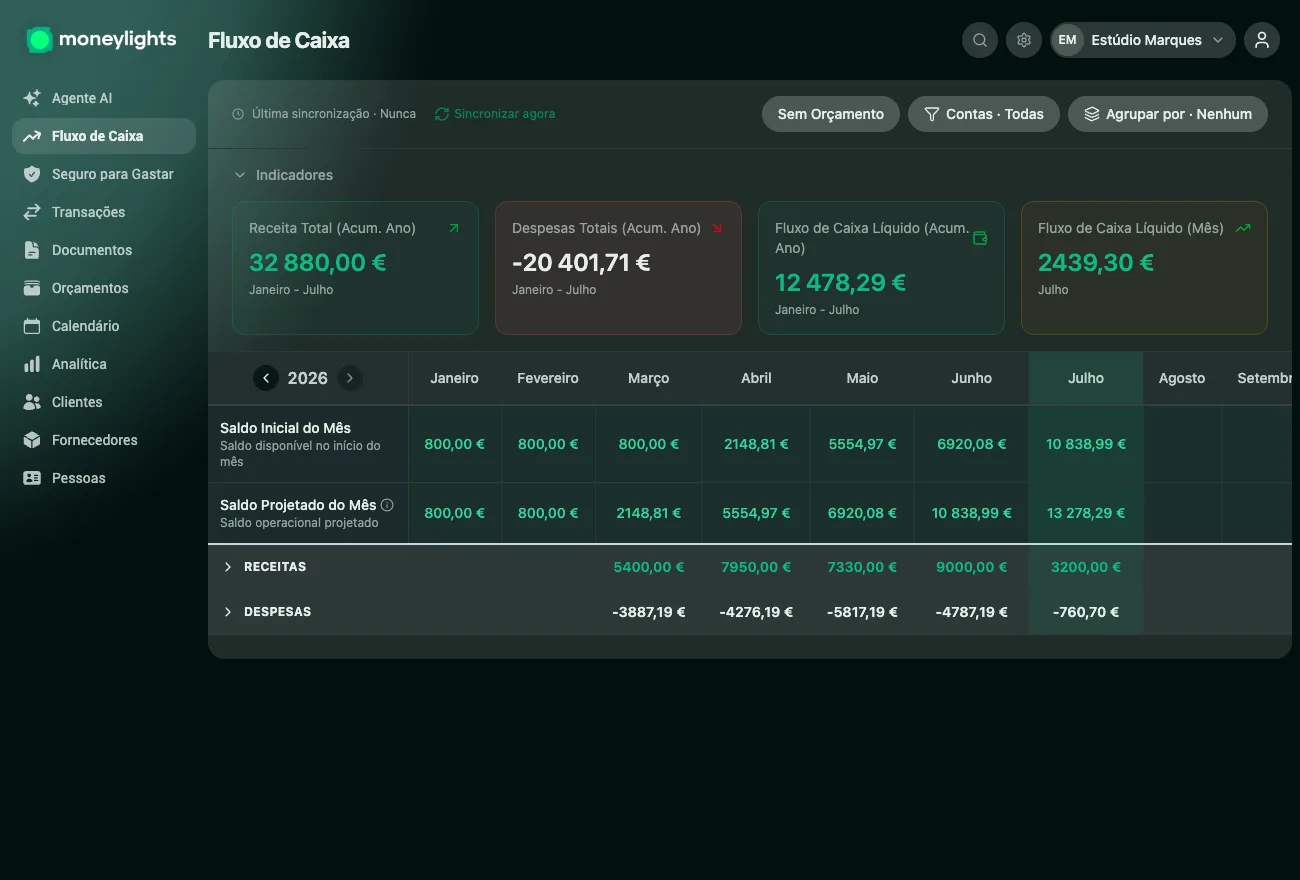Click the Sem Orçamento button
The image size is (1300, 880).
pos(831,114)
